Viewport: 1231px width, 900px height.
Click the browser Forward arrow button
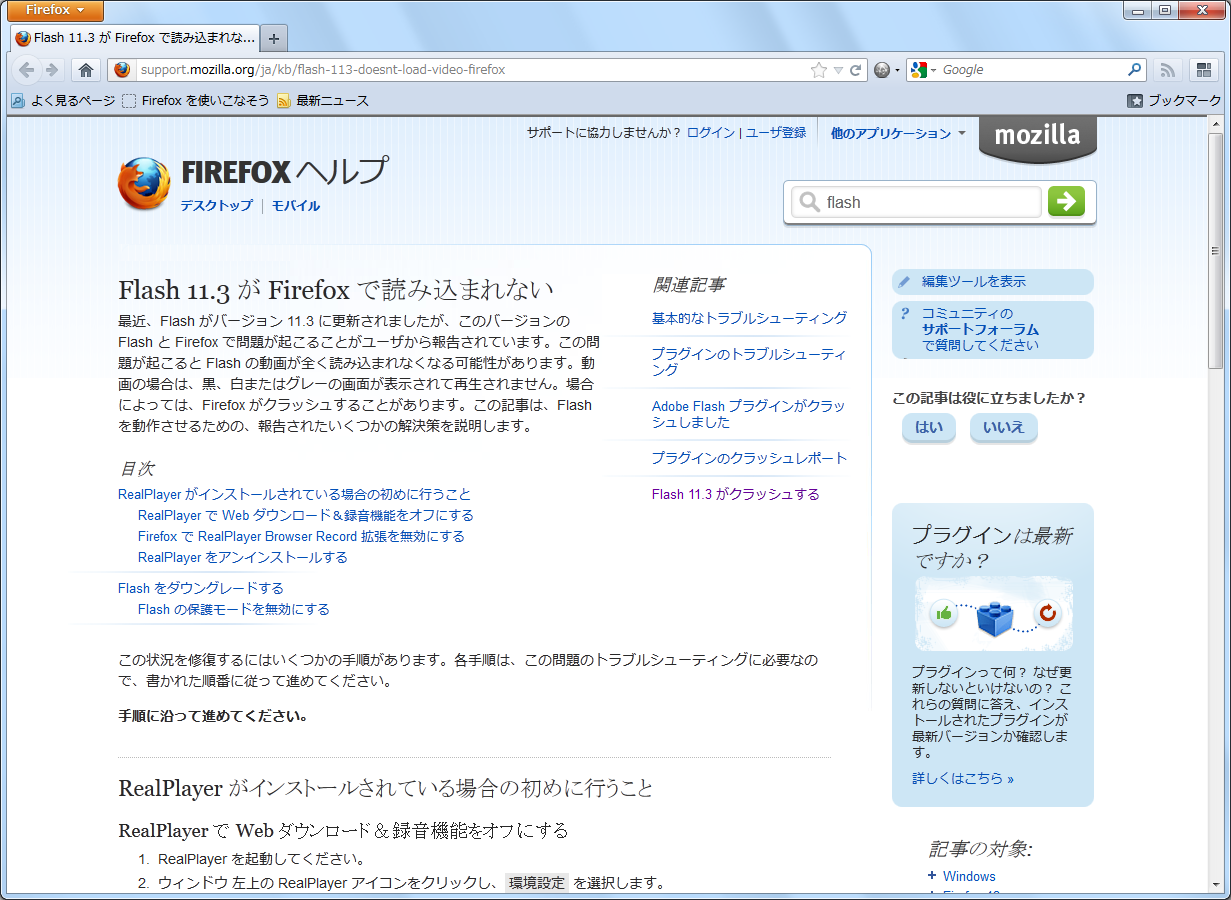point(52,70)
